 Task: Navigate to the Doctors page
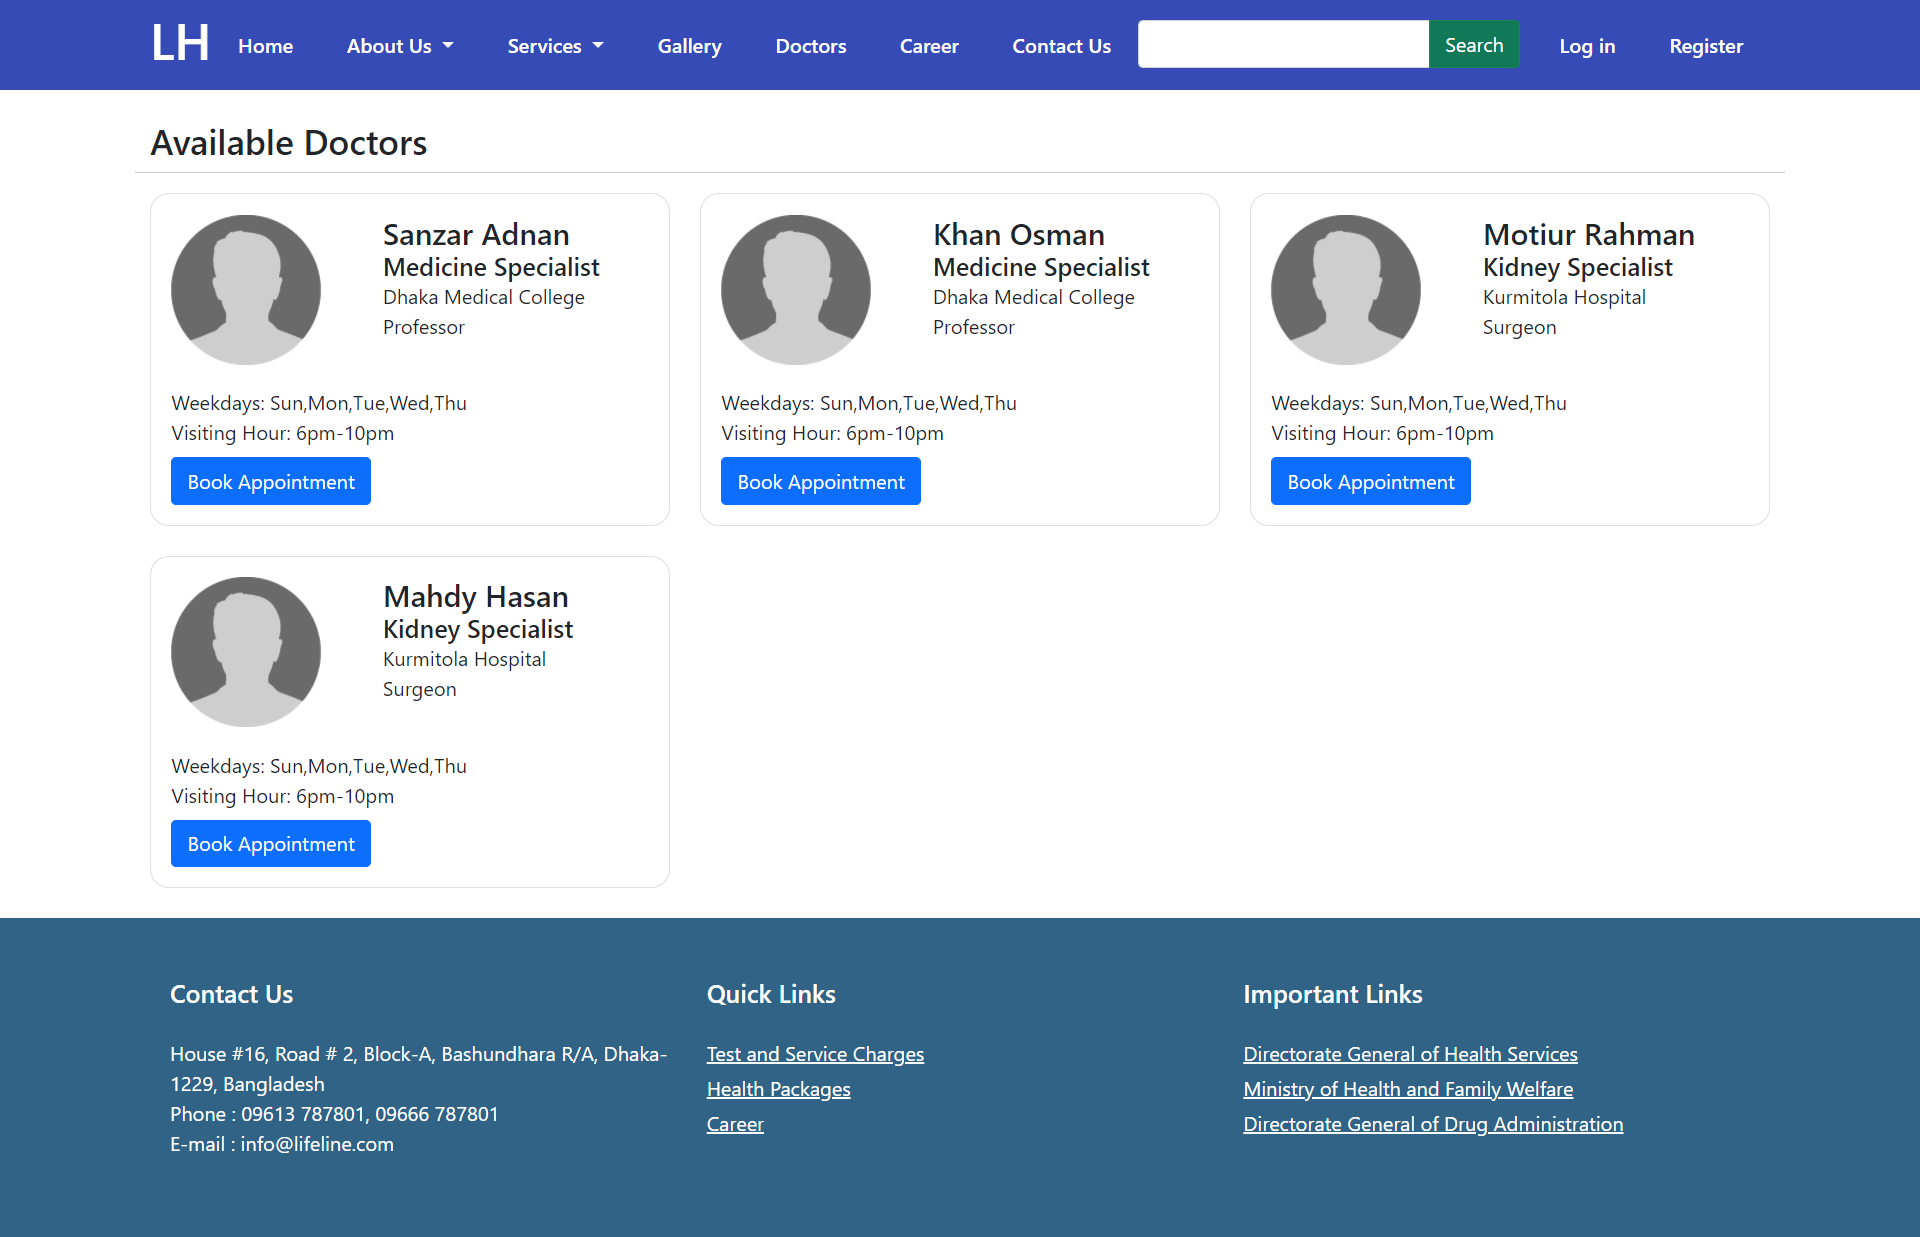click(811, 46)
